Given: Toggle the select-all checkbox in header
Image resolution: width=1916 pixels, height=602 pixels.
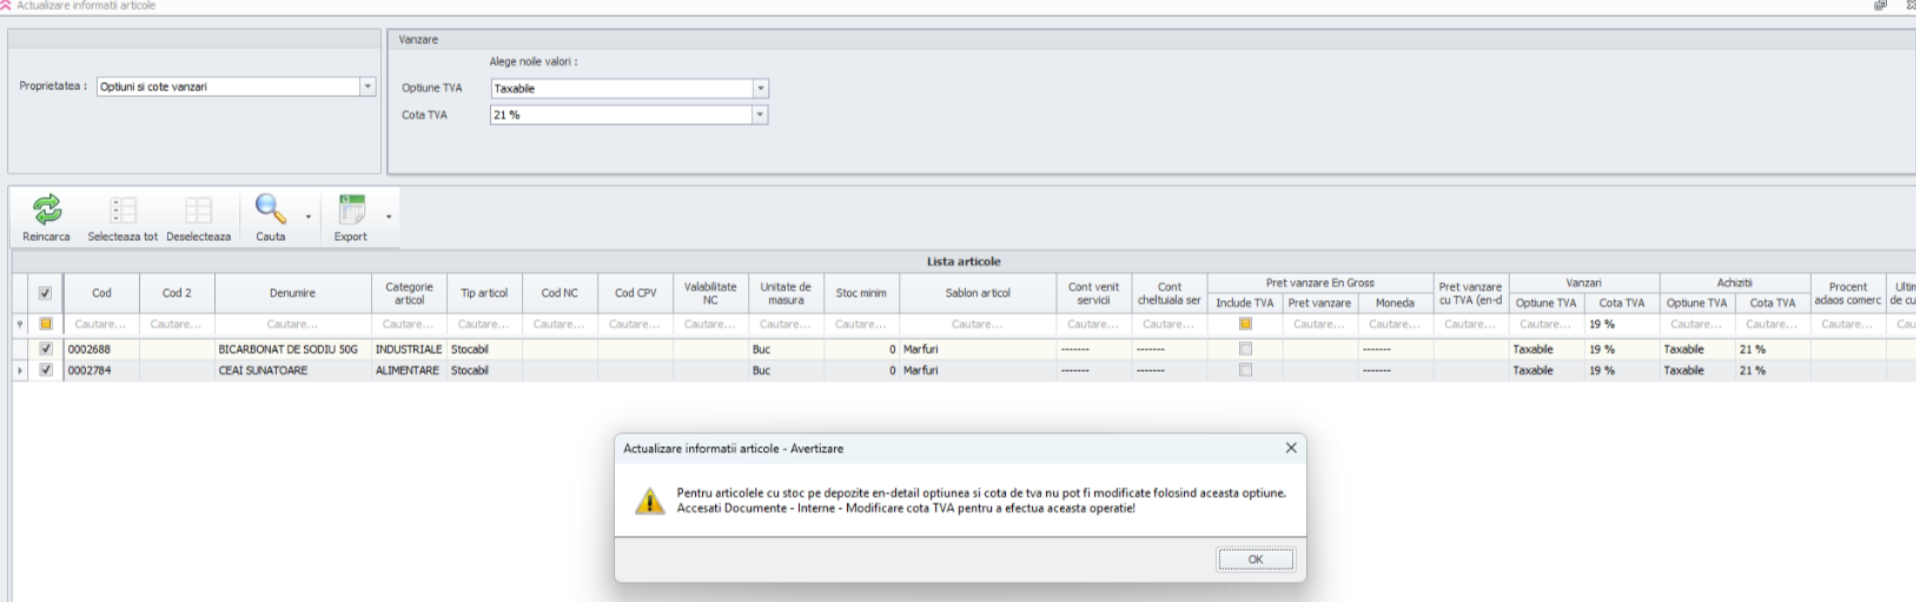Looking at the screenshot, I should pos(45,293).
